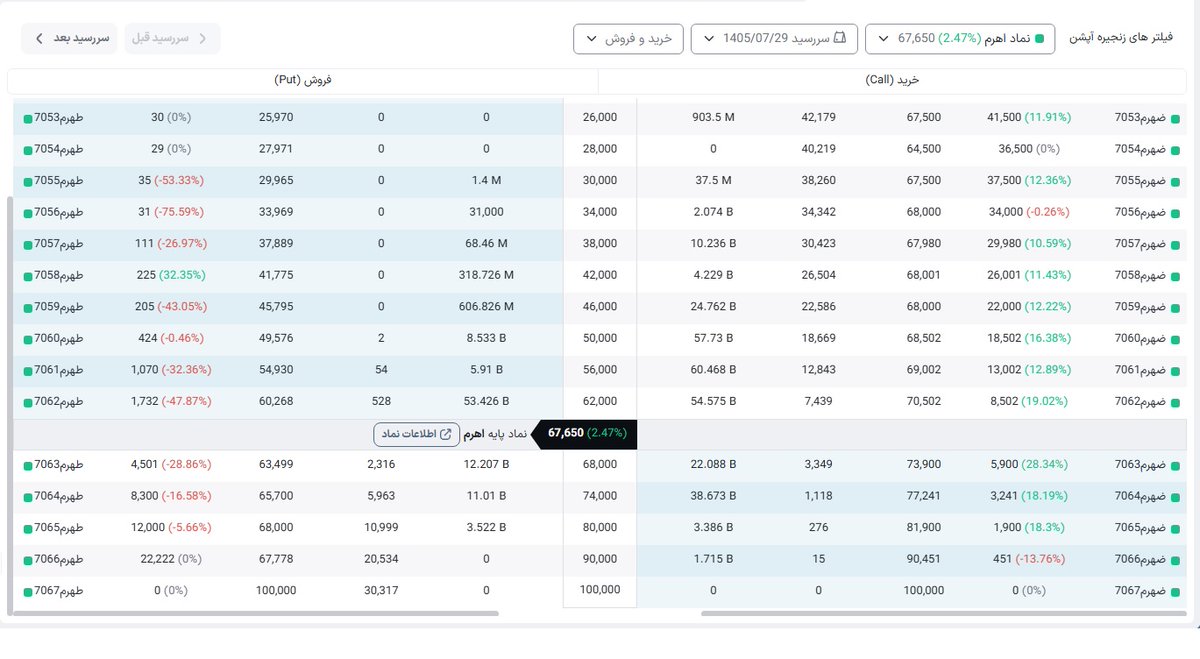The image size is (1200, 659).
Task: Expand the سررسید 1405/07/29 expiry dropdown
Action: point(774,39)
